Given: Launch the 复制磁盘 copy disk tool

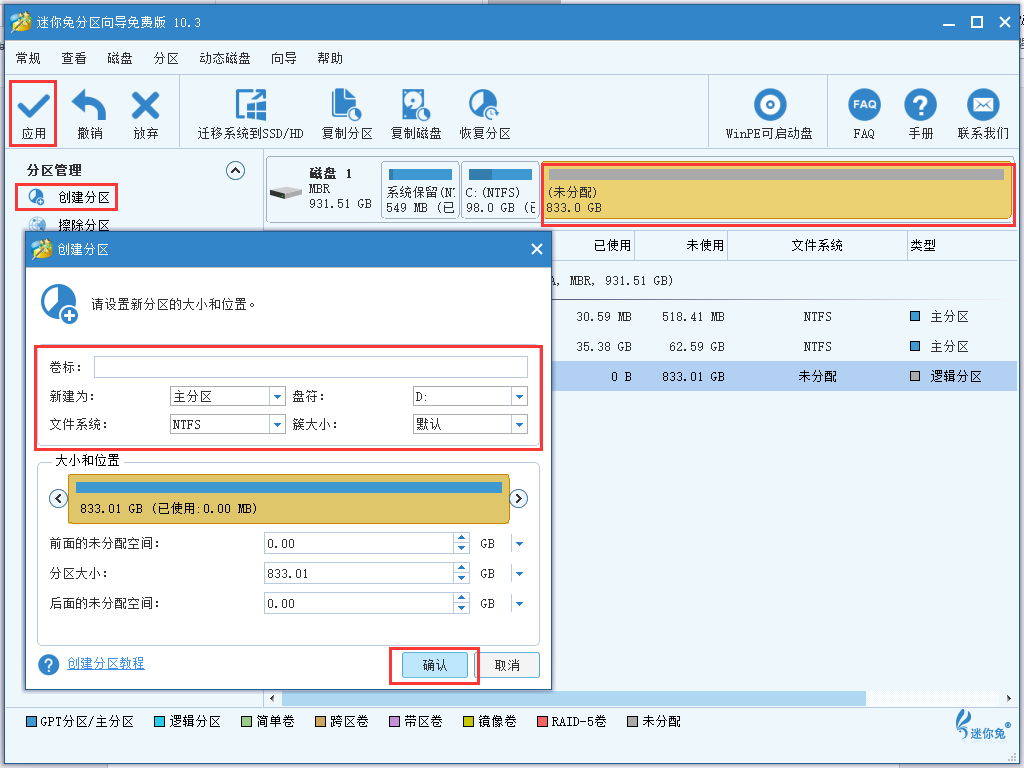Looking at the screenshot, I should pyautogui.click(x=415, y=114).
